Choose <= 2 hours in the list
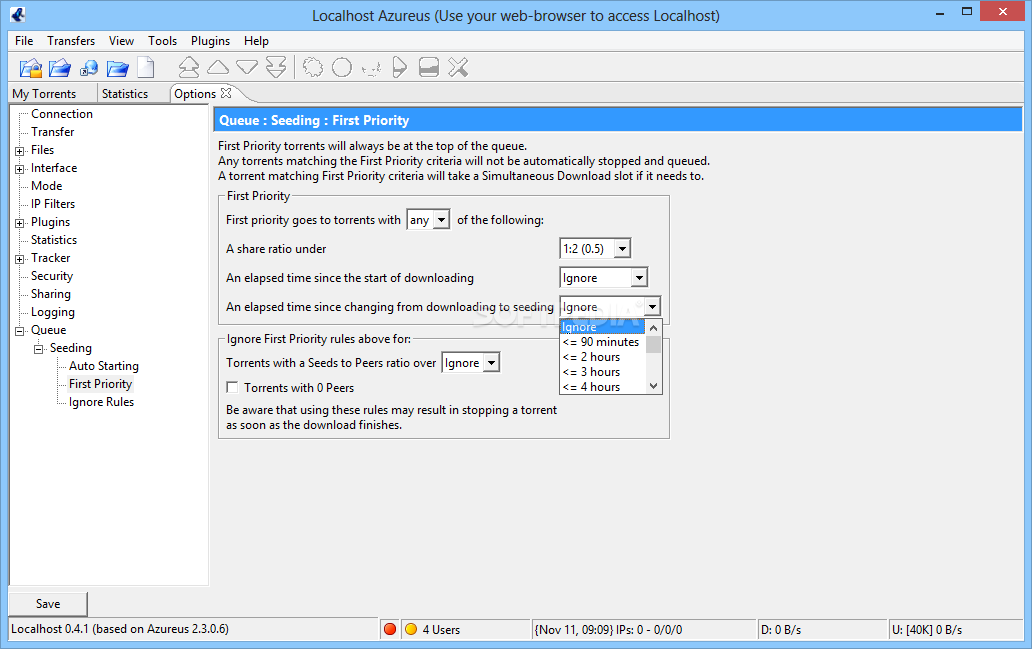 602,357
